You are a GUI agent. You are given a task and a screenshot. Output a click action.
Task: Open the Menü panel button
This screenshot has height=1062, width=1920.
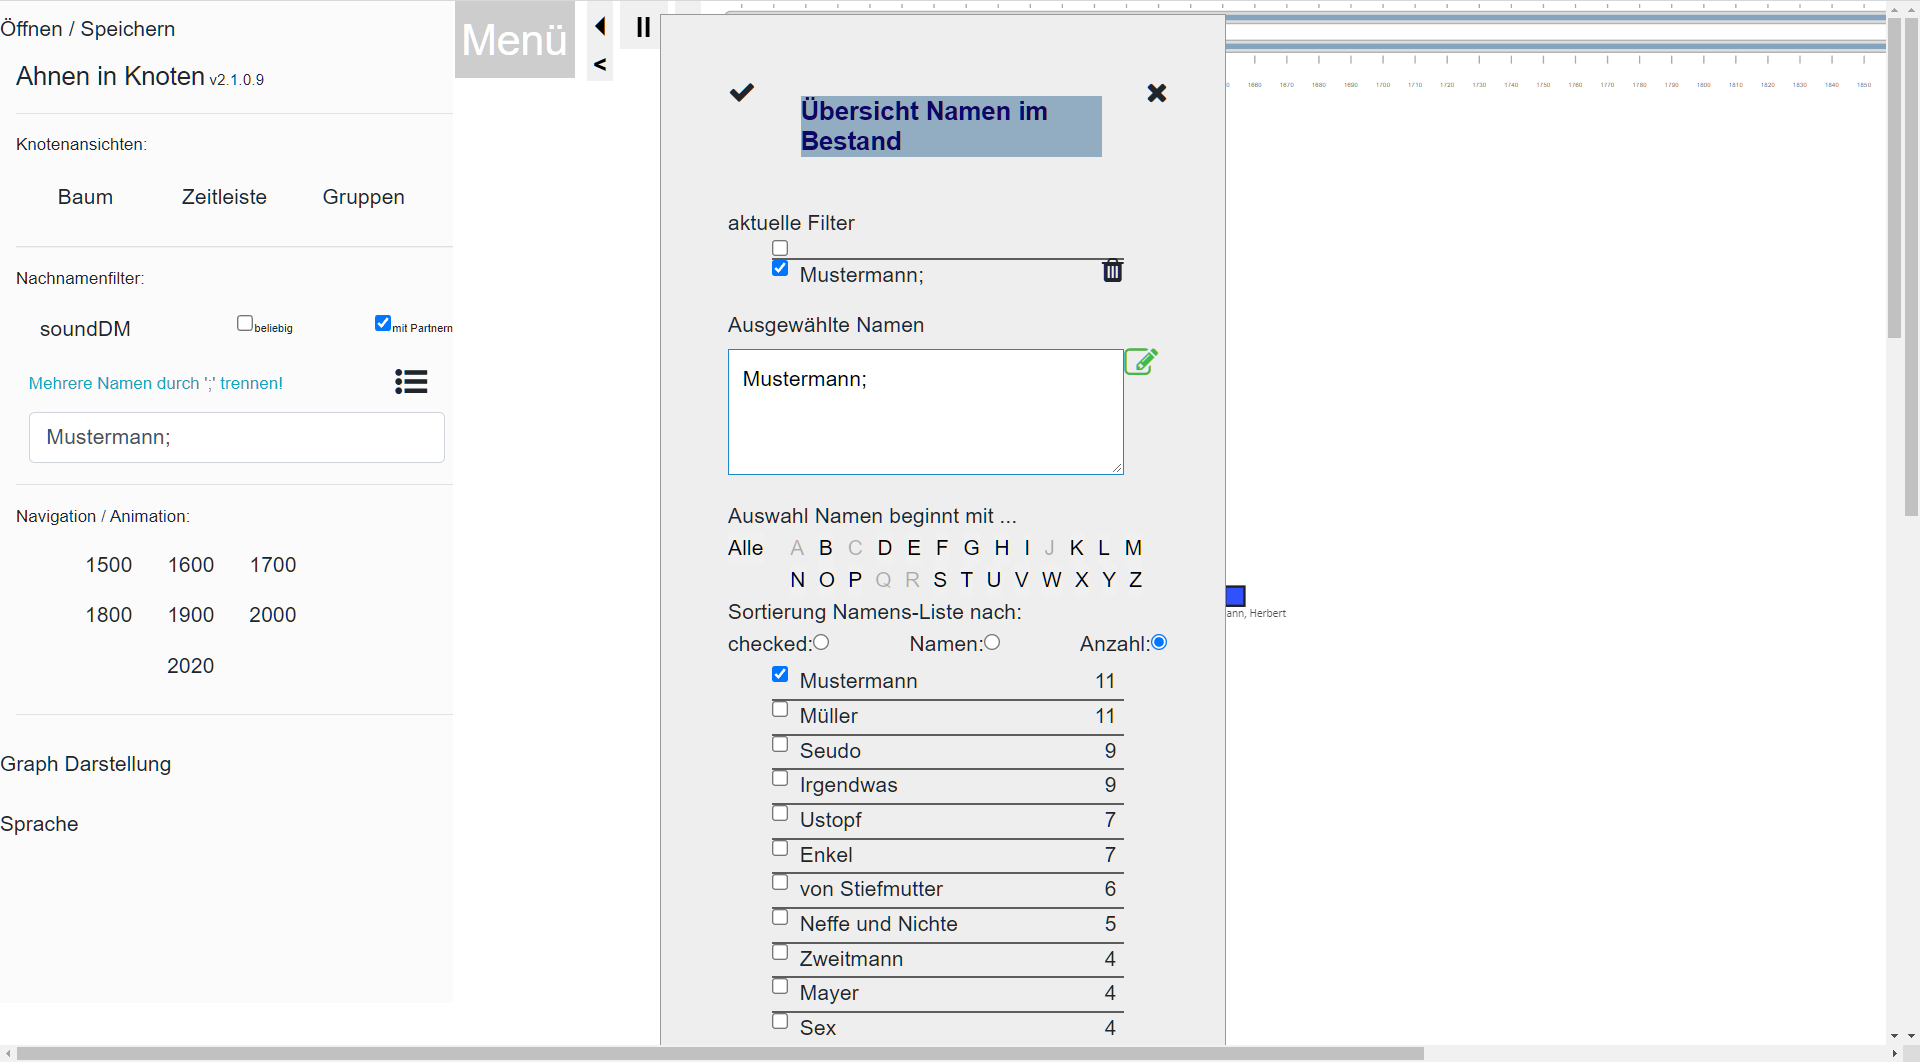coord(514,40)
